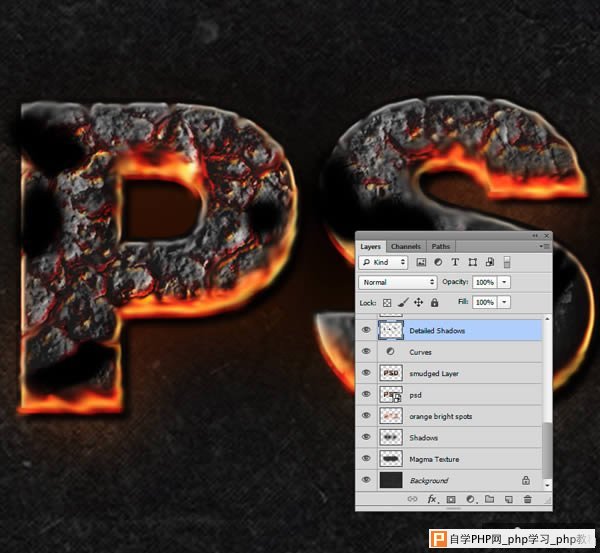This screenshot has width=600, height=553.
Task: Add a layer style via fx icon
Action: pos(432,499)
